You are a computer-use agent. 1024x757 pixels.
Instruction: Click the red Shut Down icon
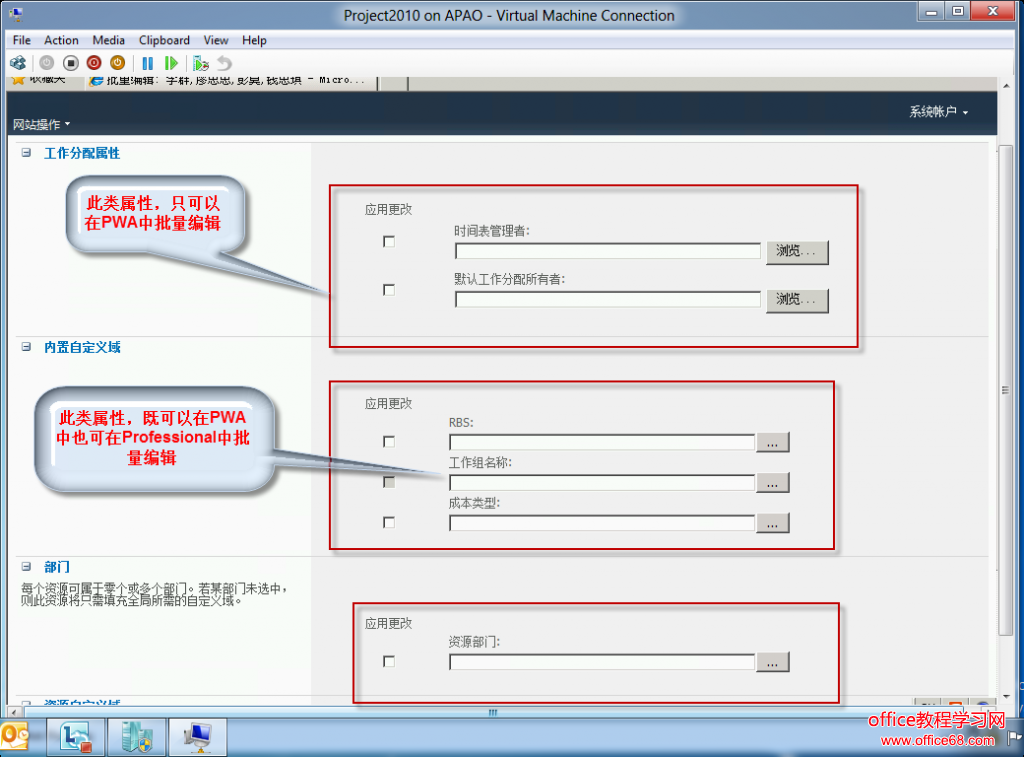(94, 63)
